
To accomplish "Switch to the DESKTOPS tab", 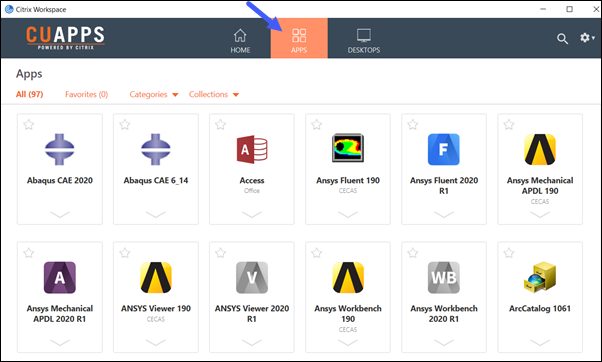I will tap(364, 41).
